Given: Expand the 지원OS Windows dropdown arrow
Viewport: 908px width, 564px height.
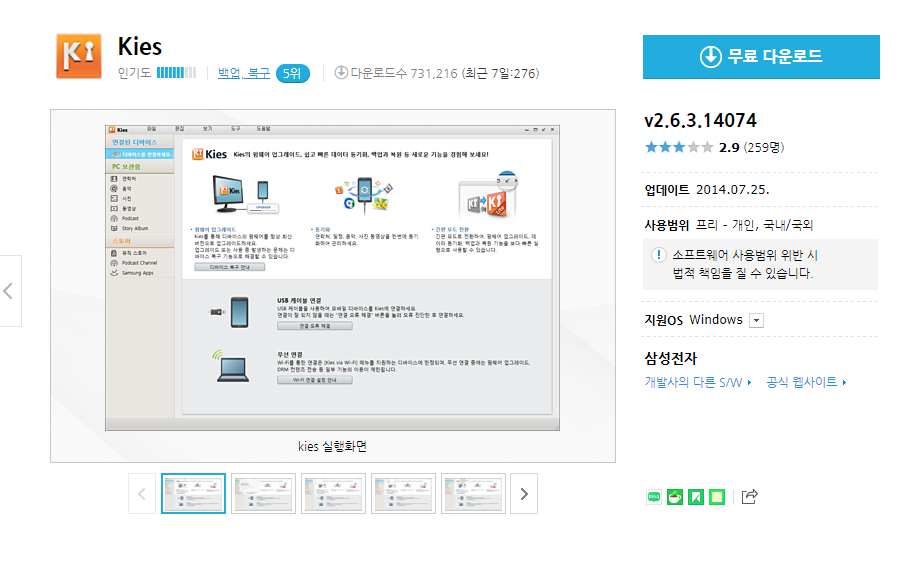Looking at the screenshot, I should 756,320.
